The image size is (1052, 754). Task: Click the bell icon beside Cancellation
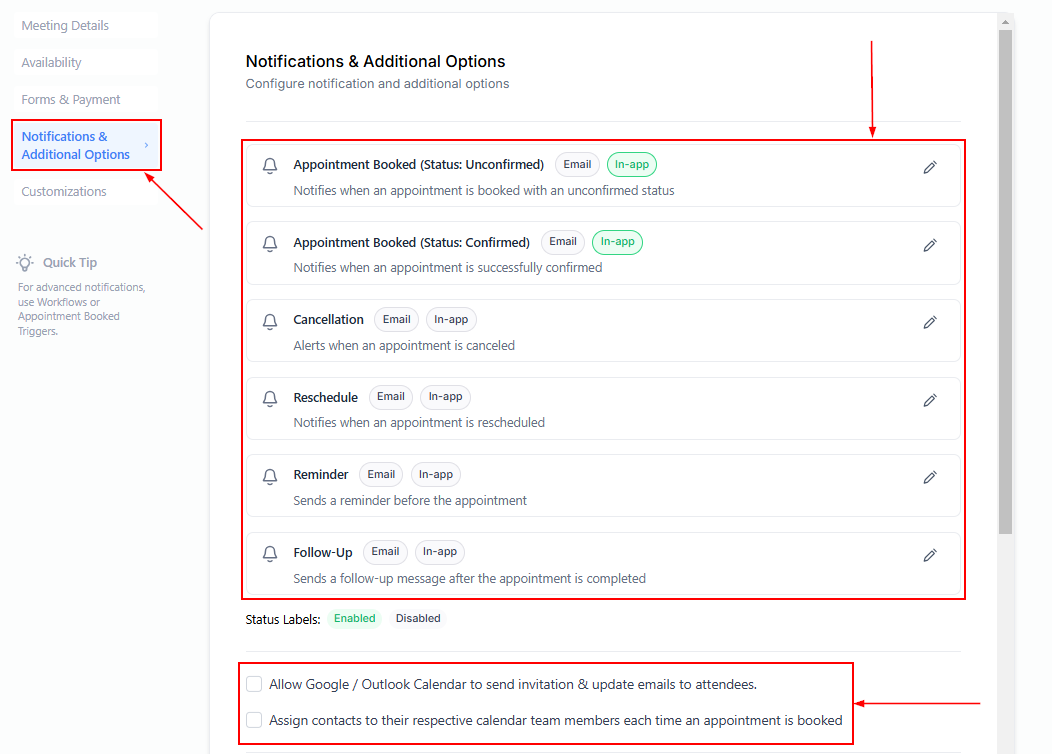[x=269, y=321]
